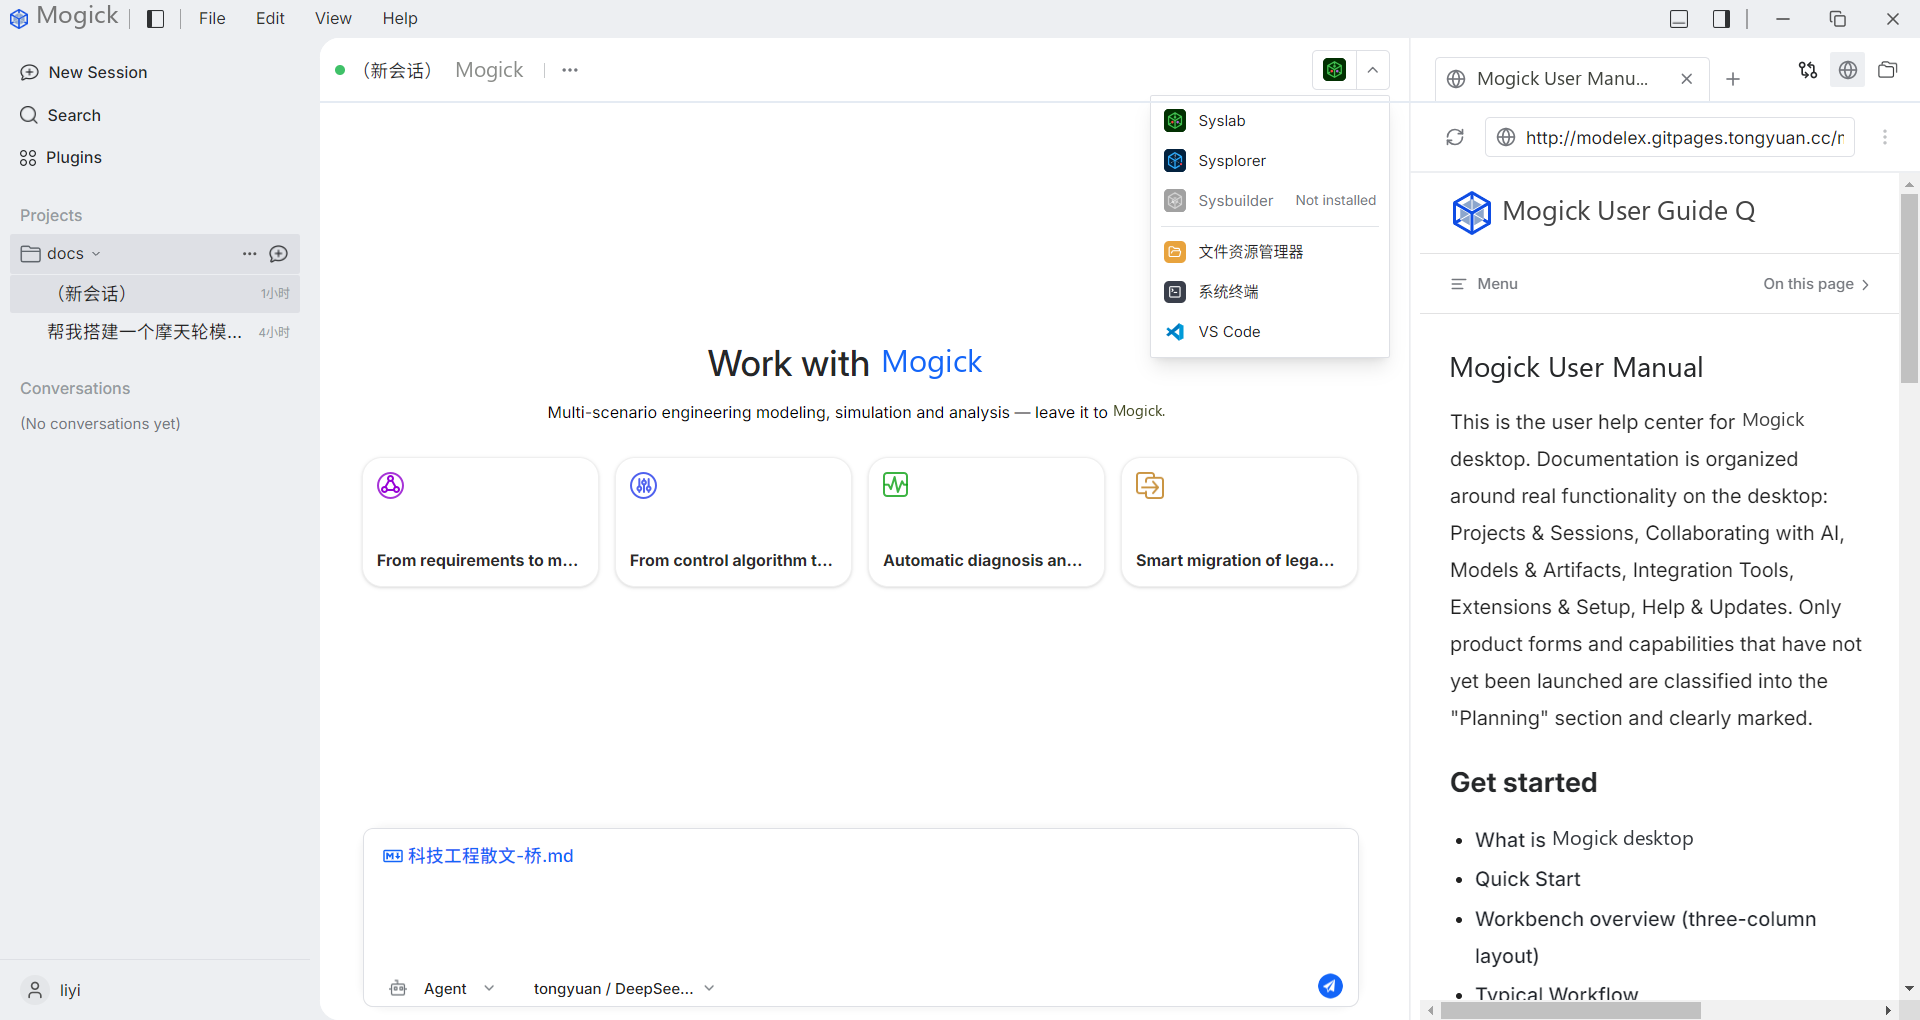1920x1020 pixels.
Task: Open the Quick Start link
Action: [1527, 879]
